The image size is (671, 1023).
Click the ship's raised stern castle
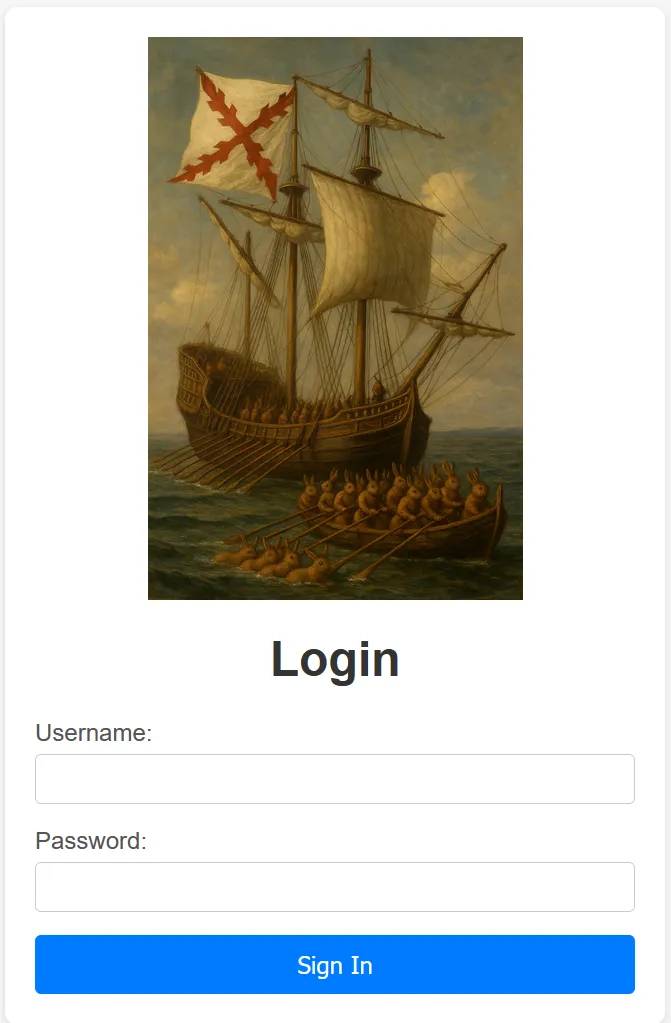point(209,385)
